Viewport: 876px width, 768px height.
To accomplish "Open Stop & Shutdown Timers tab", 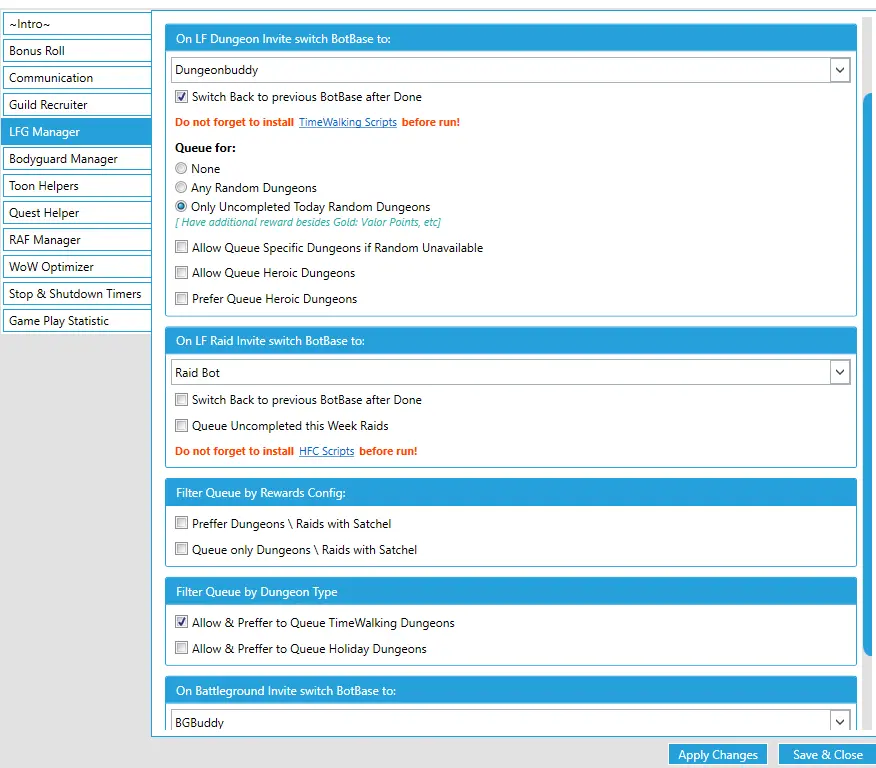I will [x=77, y=294].
